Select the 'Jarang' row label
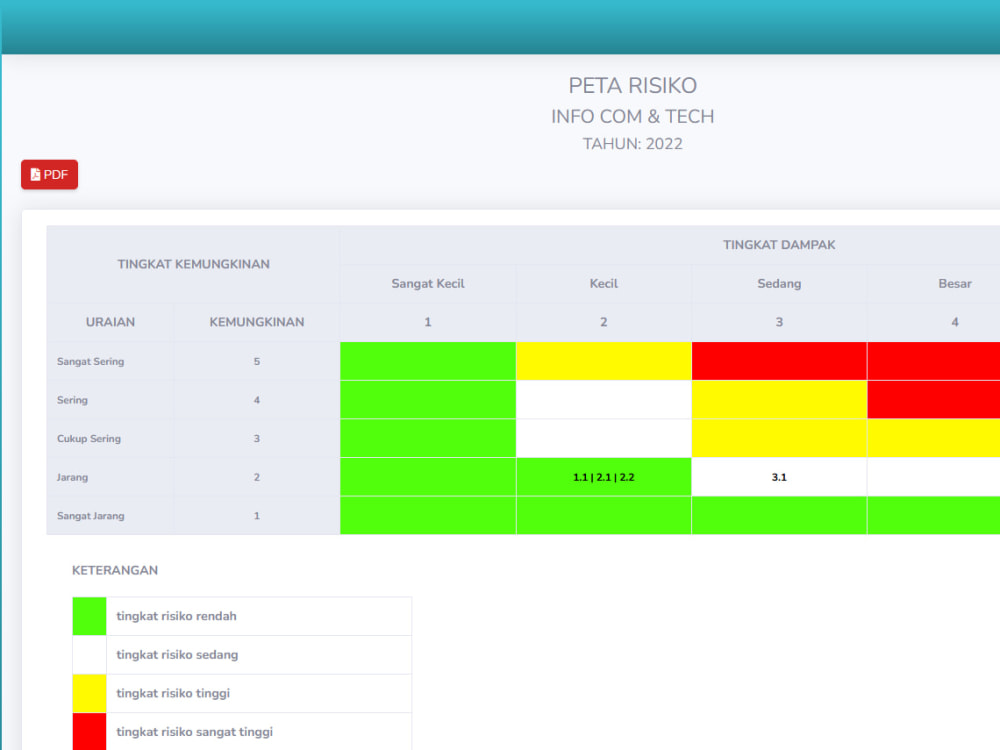Screen dimensions: 1000x750 click(72, 477)
